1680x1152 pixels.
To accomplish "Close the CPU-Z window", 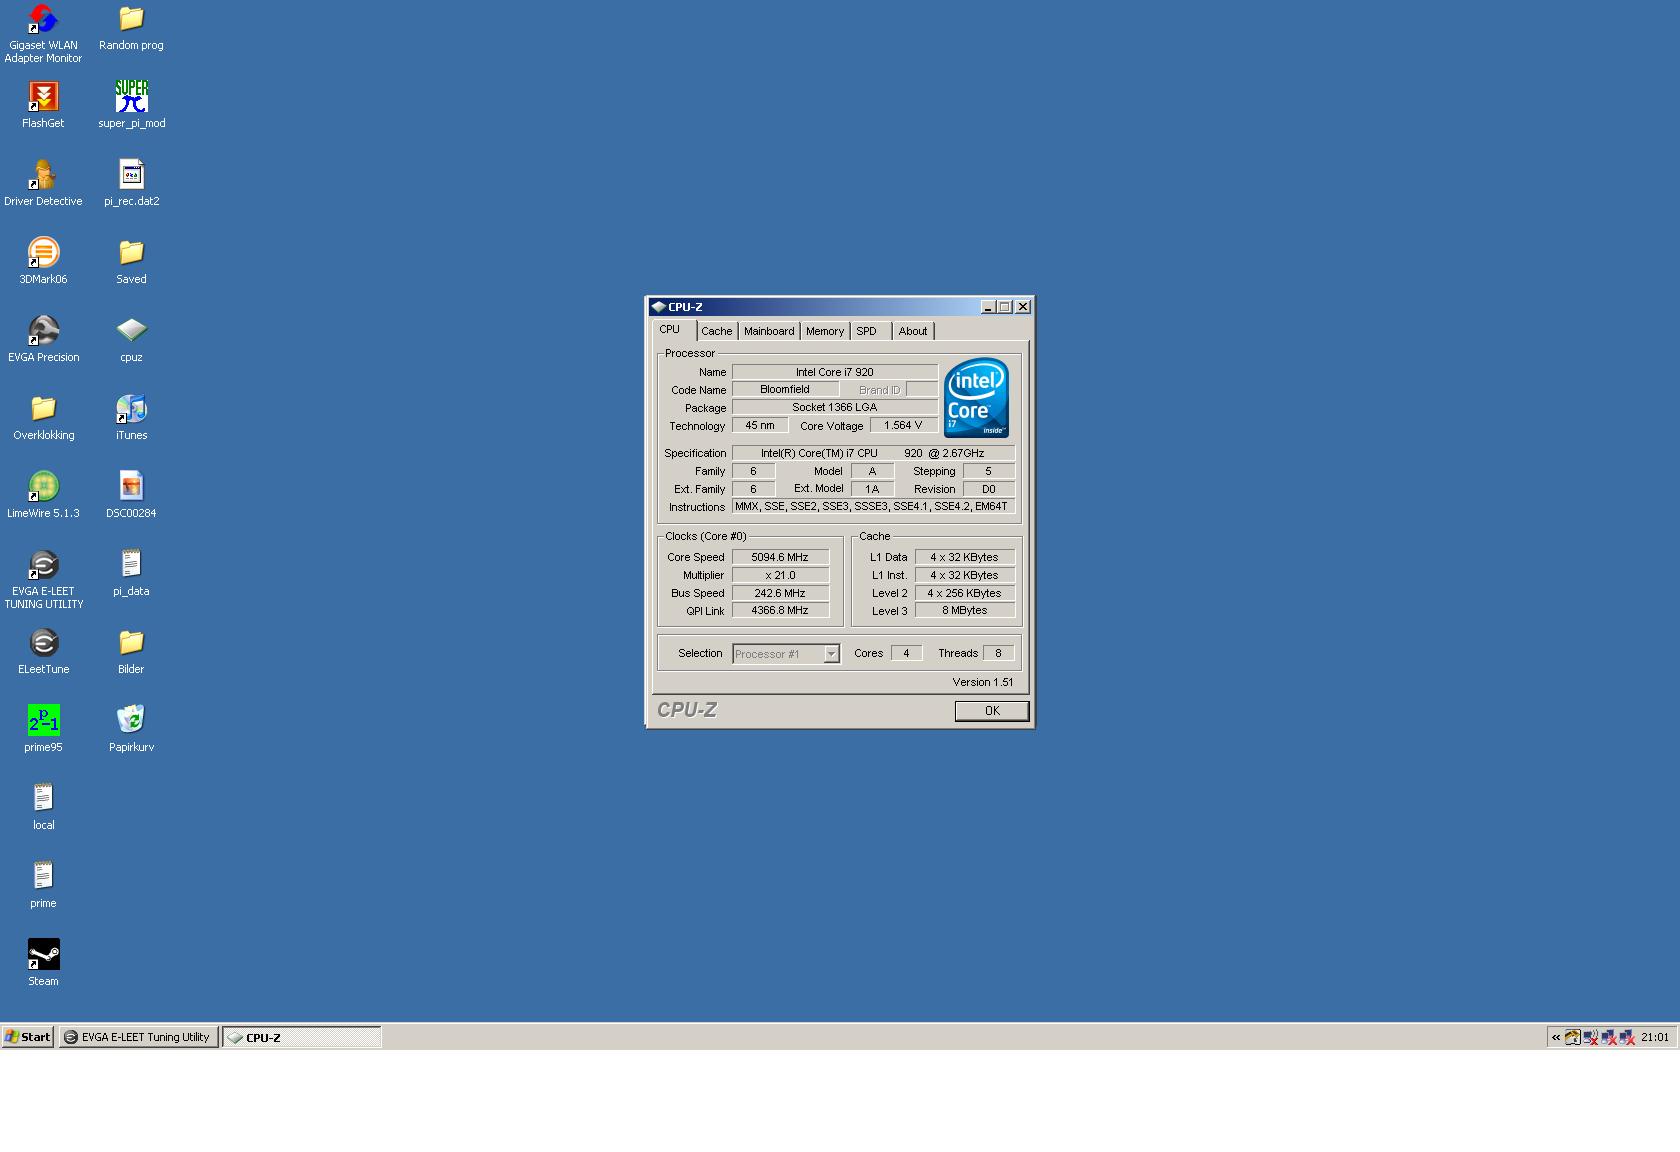I will [x=1023, y=307].
